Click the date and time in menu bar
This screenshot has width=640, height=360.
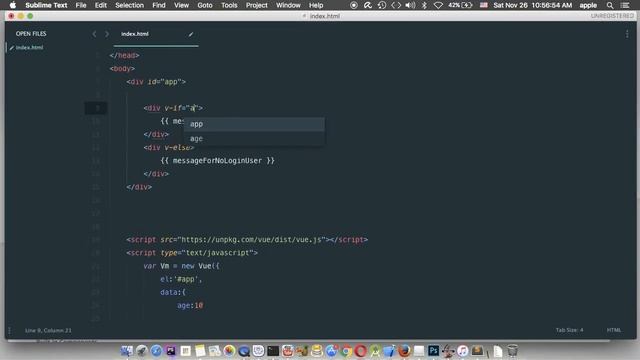pyautogui.click(x=533, y=5)
